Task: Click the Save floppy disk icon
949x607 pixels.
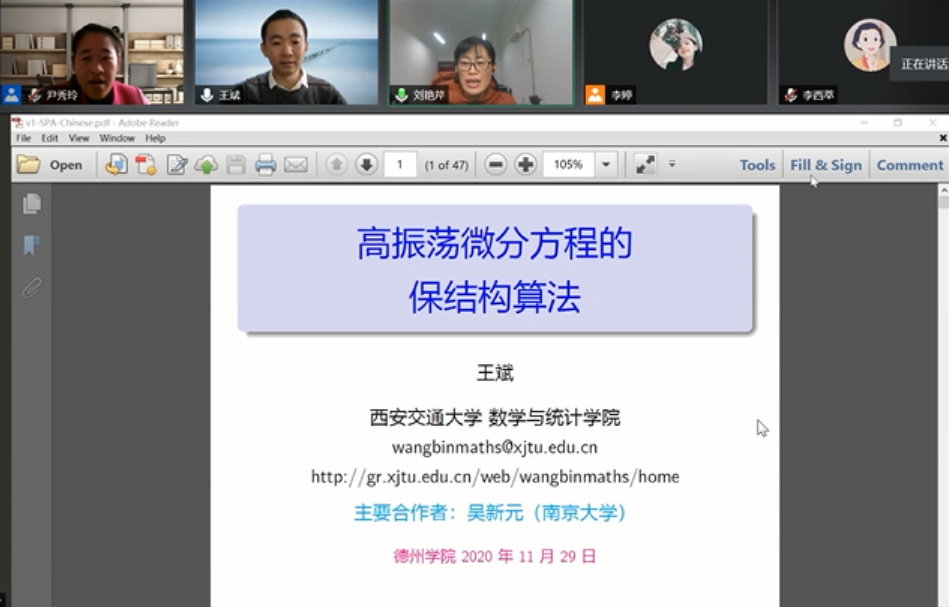Action: tap(236, 165)
